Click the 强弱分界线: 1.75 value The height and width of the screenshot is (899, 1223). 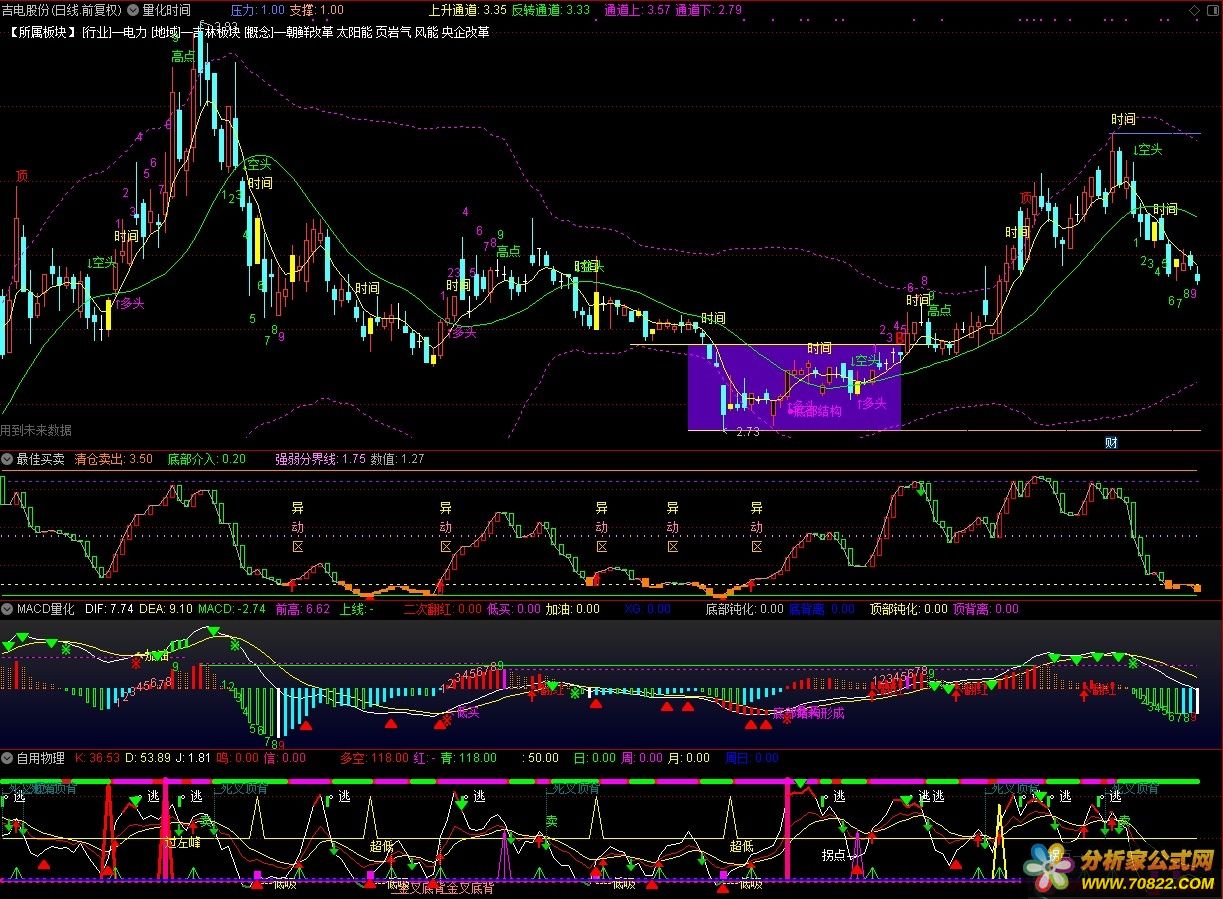point(320,459)
